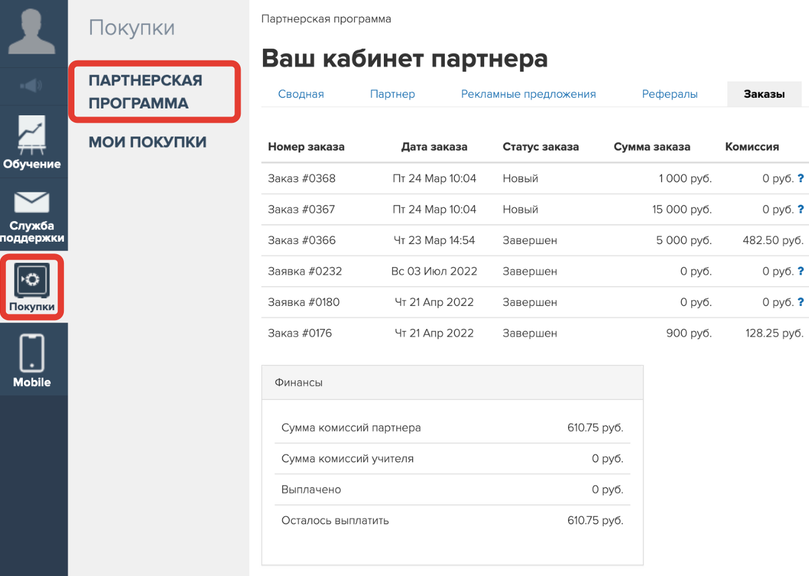Click the Партнерская программа breadcrumb

coord(326,19)
